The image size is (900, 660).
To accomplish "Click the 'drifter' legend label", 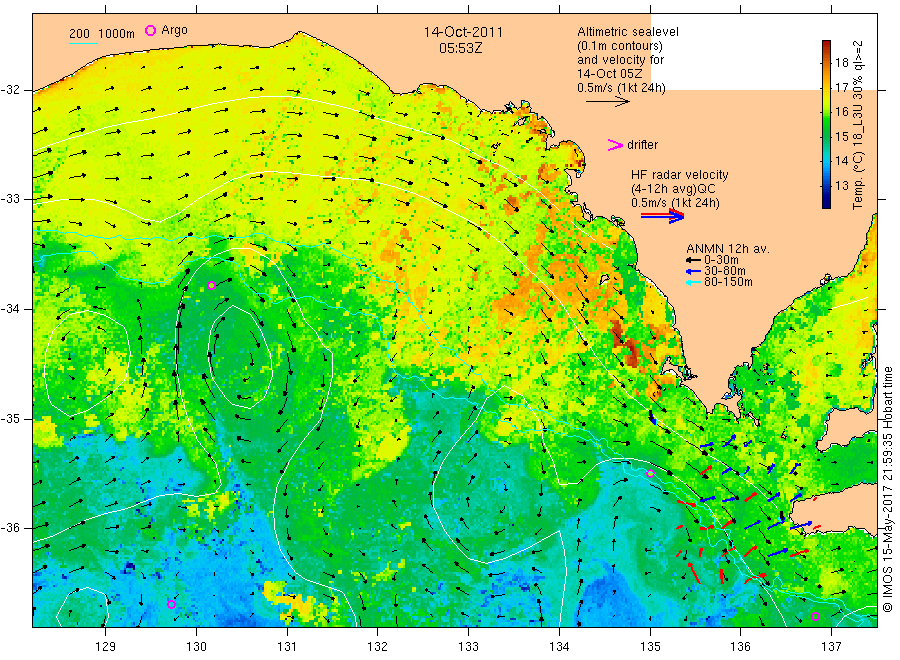I will click(642, 145).
